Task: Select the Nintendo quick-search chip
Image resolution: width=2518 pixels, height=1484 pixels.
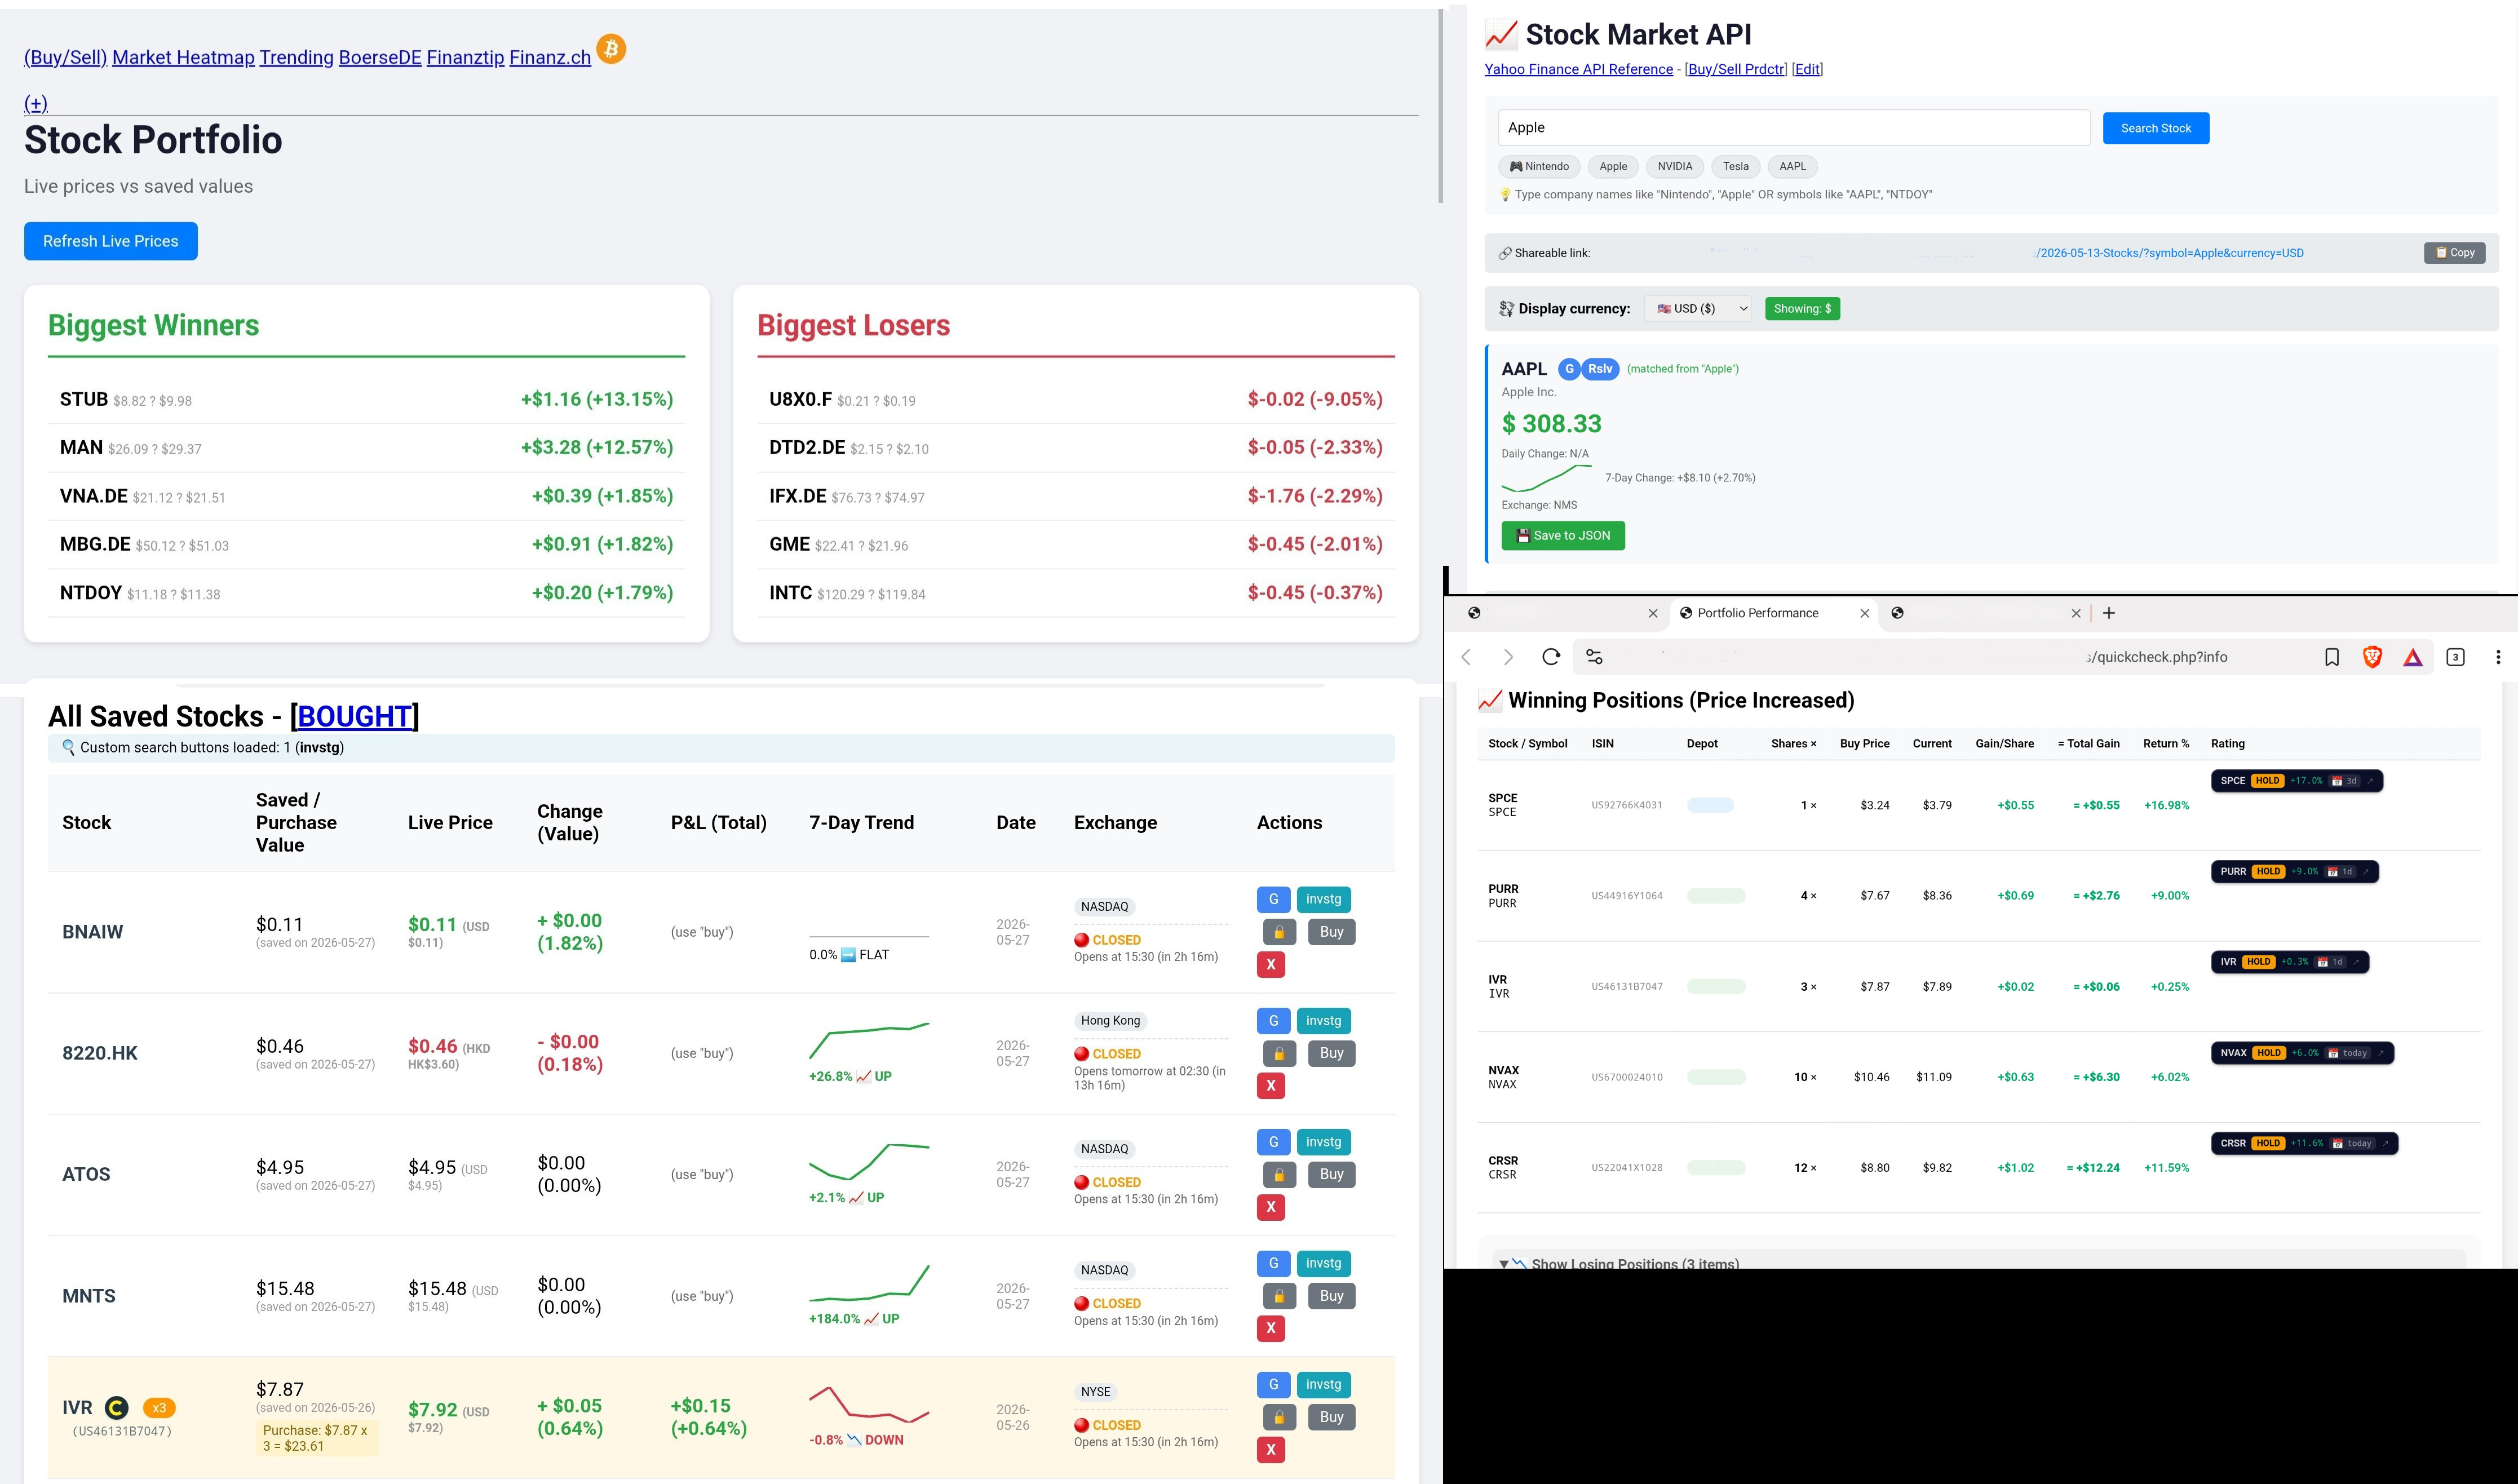Action: [1539, 167]
